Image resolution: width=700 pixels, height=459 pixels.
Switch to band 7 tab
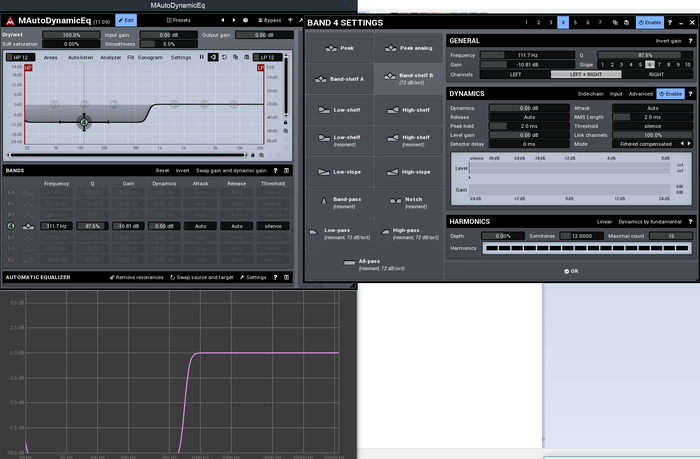[600, 22]
